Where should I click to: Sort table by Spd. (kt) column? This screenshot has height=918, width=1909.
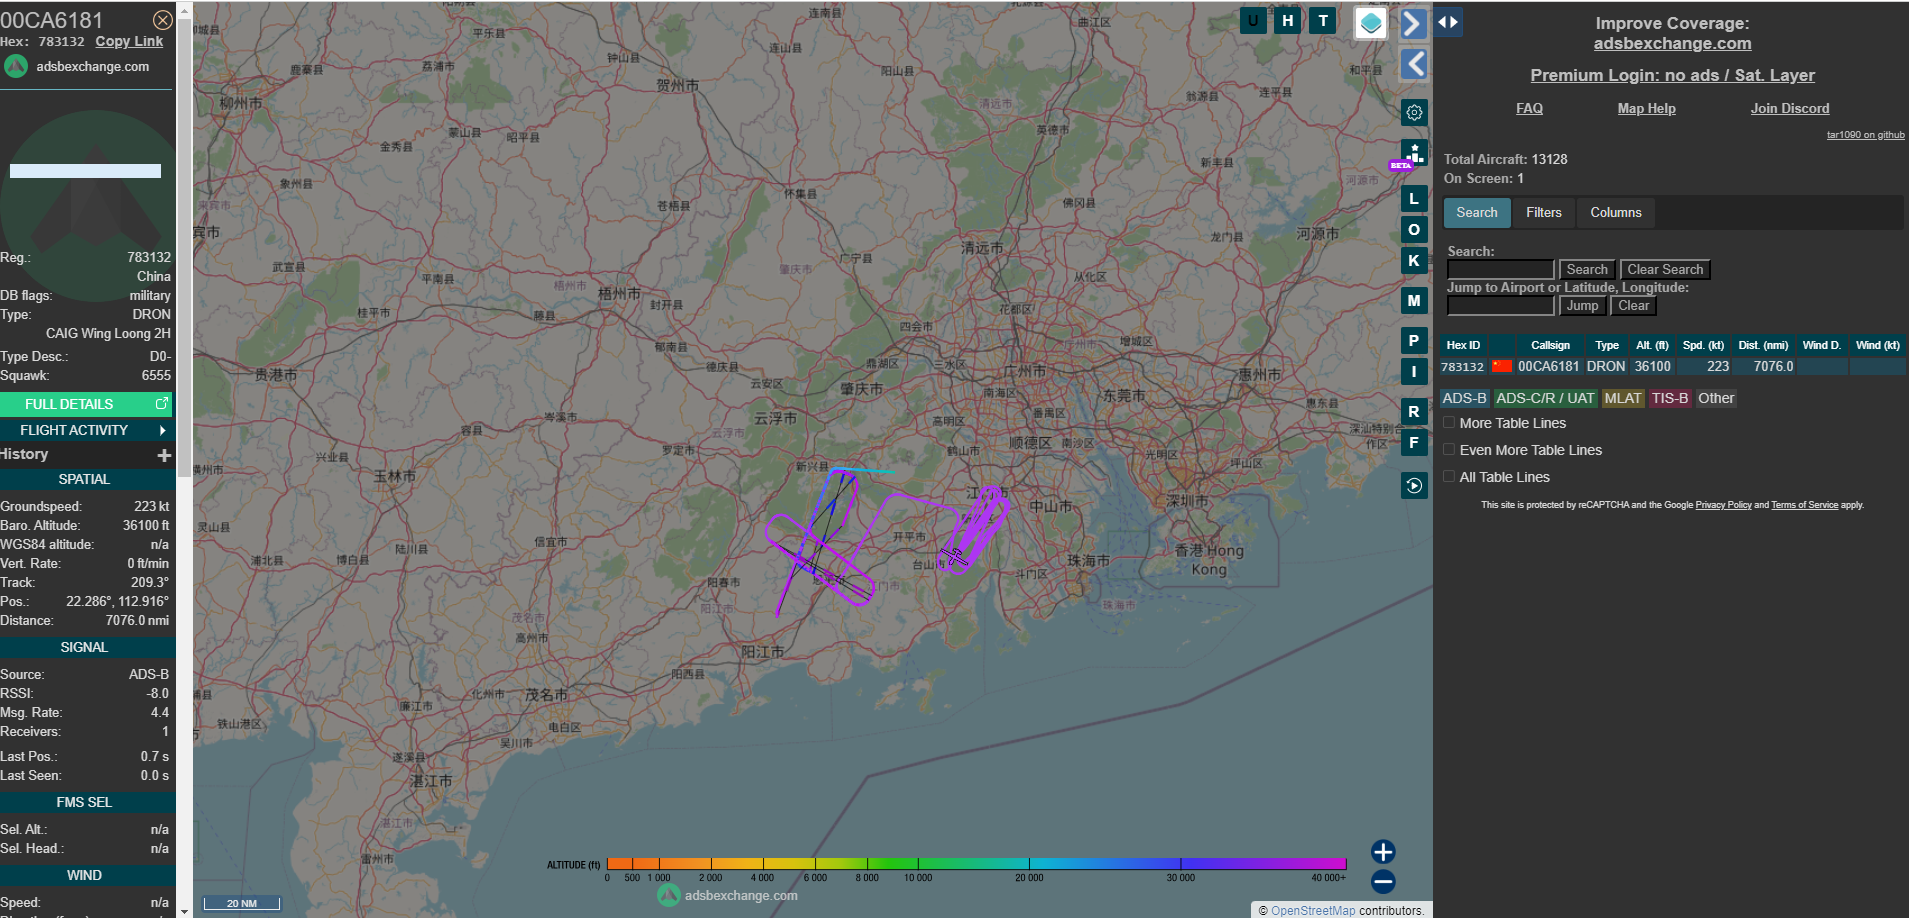point(1703,345)
